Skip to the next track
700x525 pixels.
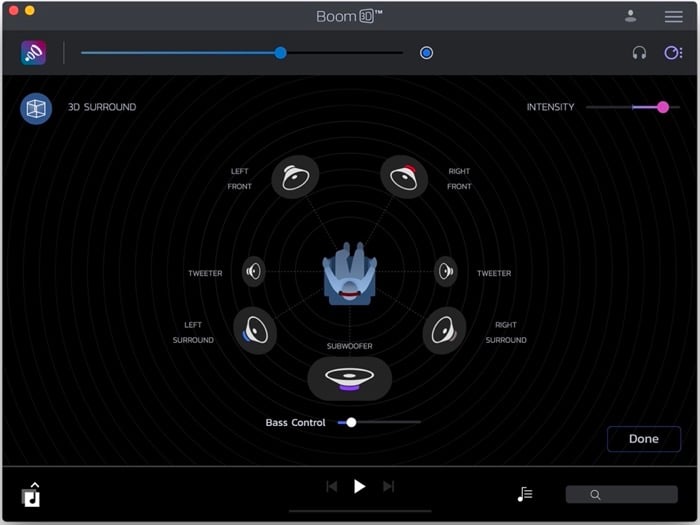pyautogui.click(x=388, y=486)
